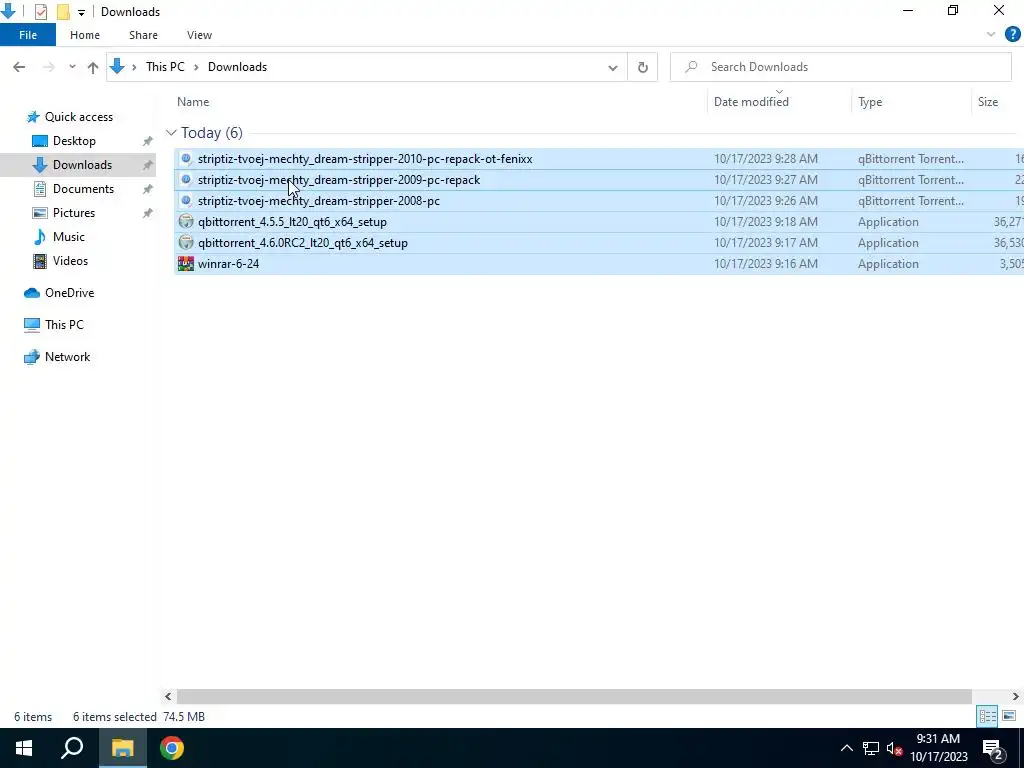
Task: Switch to Large icons view button
Action: pyautogui.click(x=1008, y=716)
